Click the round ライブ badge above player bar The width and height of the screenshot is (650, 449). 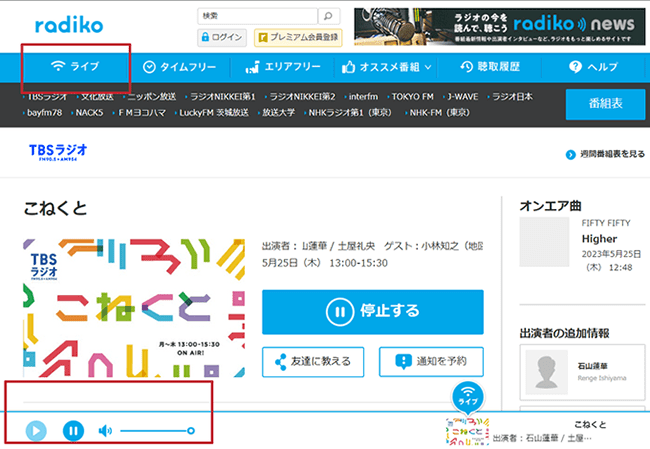(x=468, y=398)
